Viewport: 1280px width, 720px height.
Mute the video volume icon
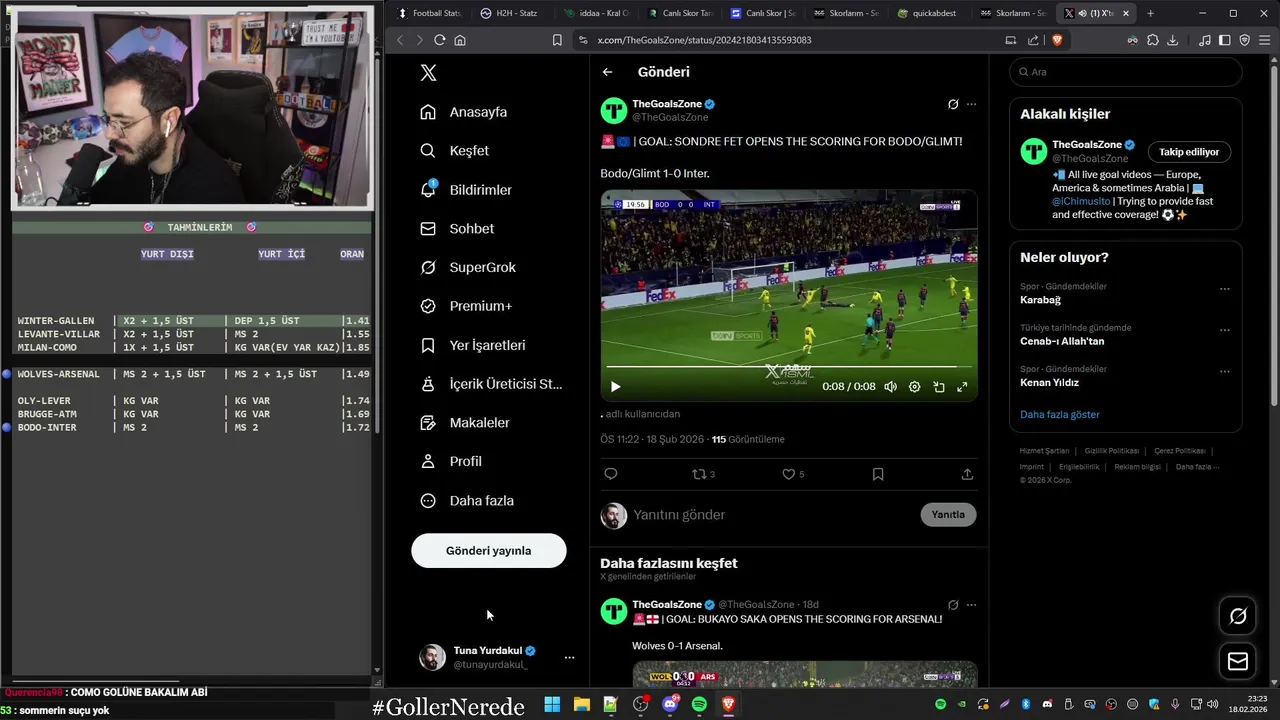coord(890,387)
